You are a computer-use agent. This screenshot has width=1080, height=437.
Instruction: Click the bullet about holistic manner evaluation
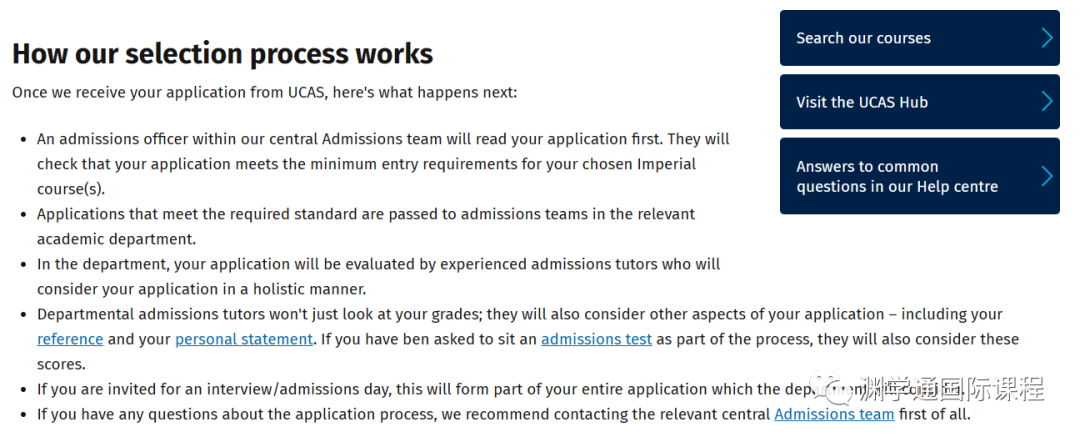click(x=379, y=276)
